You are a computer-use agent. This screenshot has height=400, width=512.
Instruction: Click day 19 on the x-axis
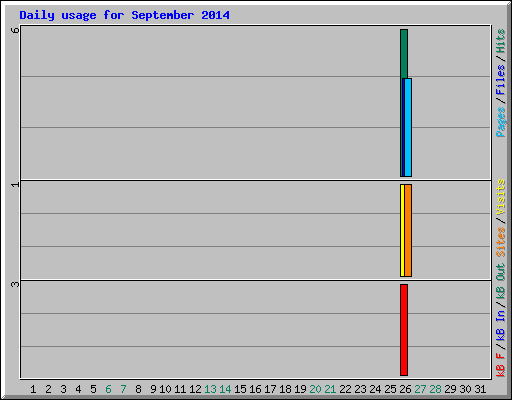coord(300,389)
